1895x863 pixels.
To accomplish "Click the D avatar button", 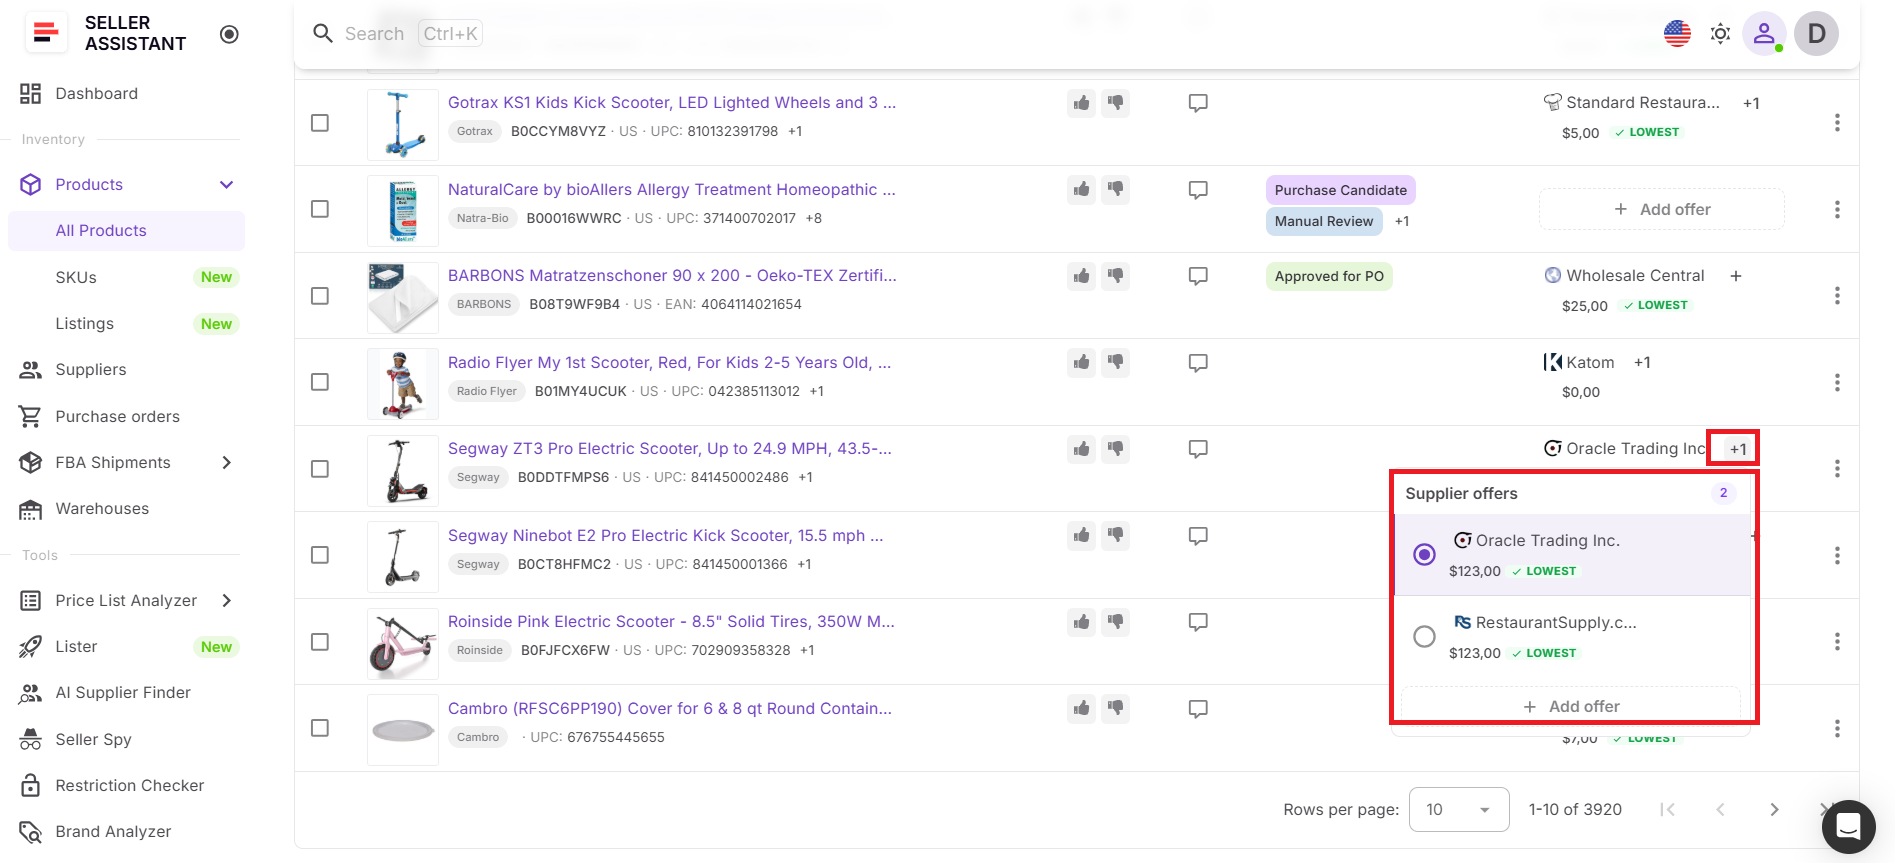I will coord(1816,33).
